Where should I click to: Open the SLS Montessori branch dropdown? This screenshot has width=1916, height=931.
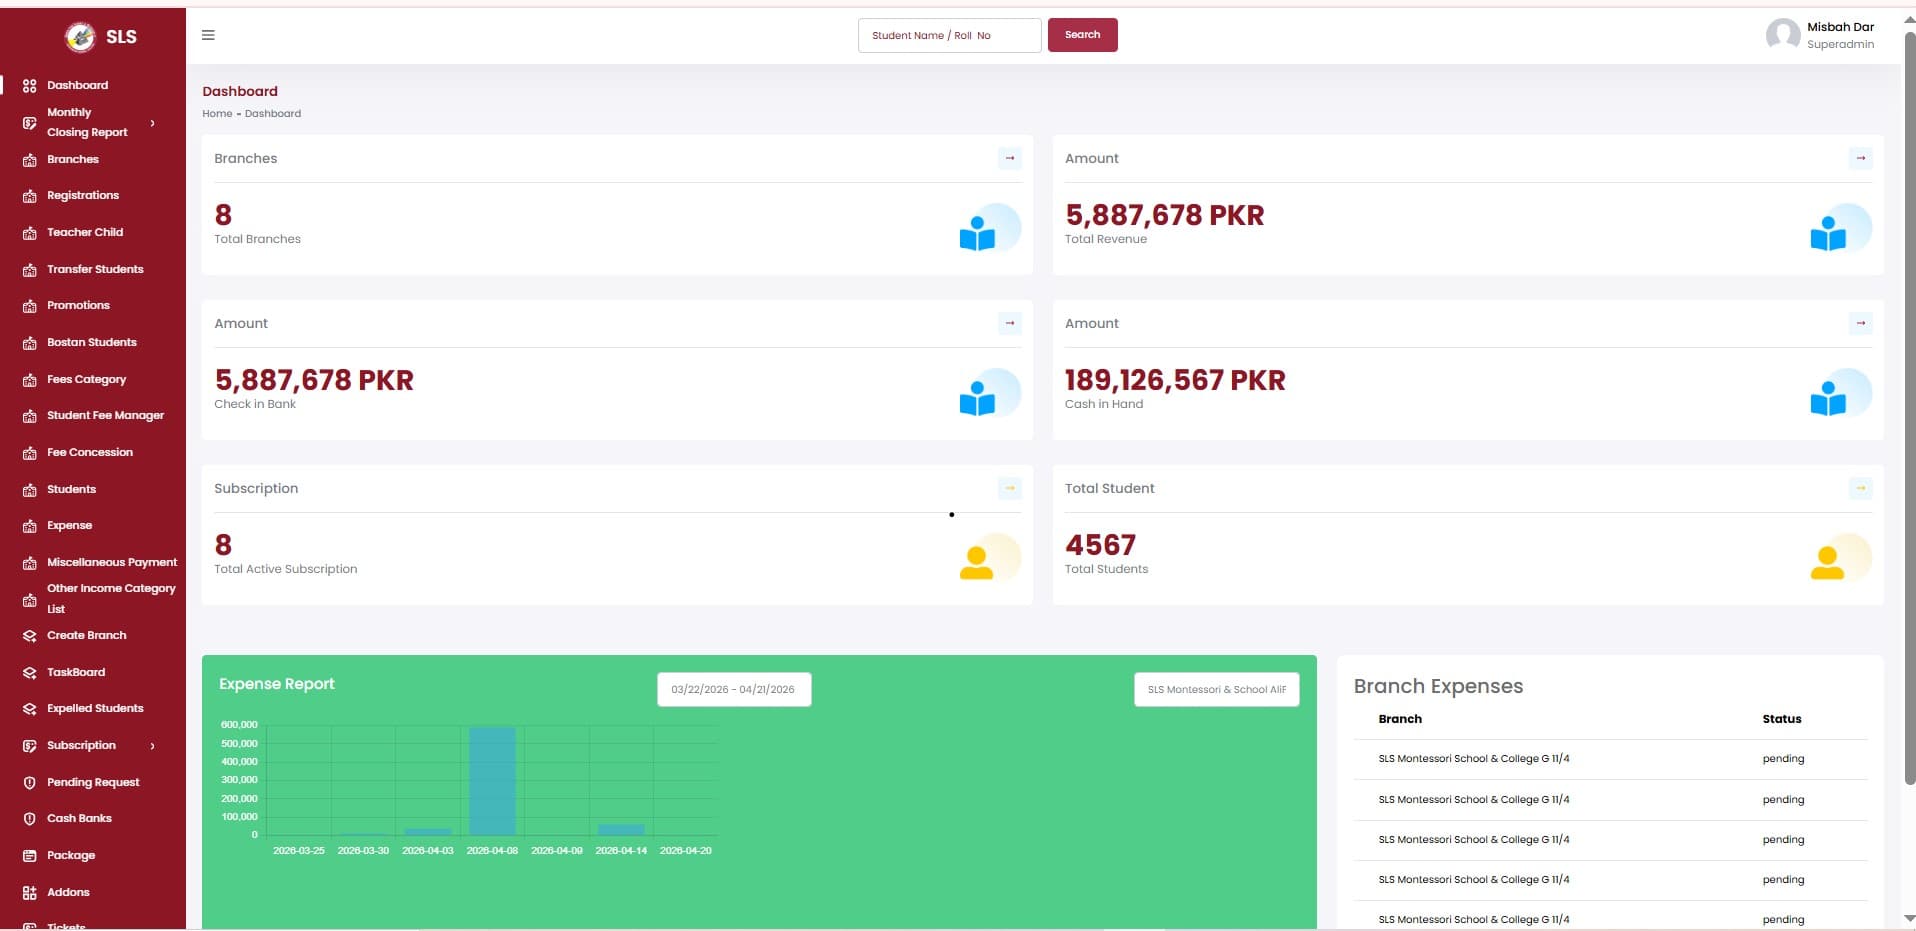tap(1216, 690)
